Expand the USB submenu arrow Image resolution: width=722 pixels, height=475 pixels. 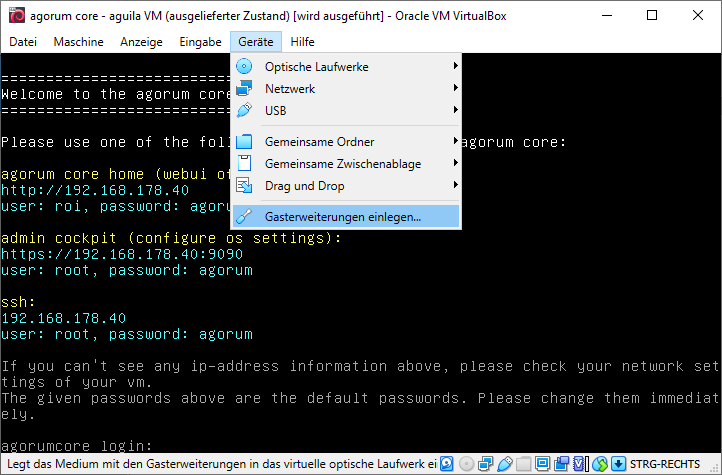(455, 110)
